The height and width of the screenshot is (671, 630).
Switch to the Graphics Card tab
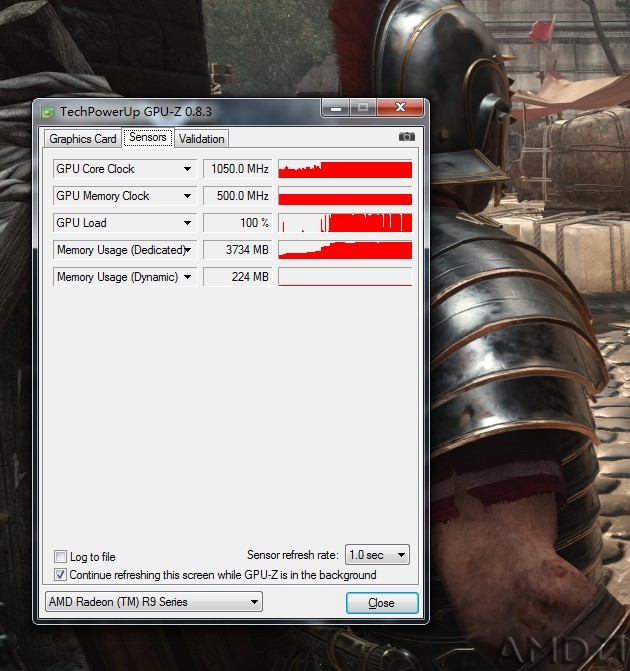click(83, 139)
